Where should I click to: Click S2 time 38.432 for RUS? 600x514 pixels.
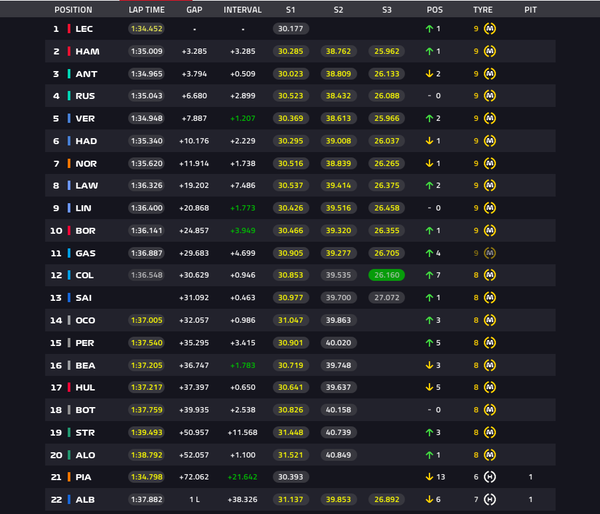coord(338,96)
